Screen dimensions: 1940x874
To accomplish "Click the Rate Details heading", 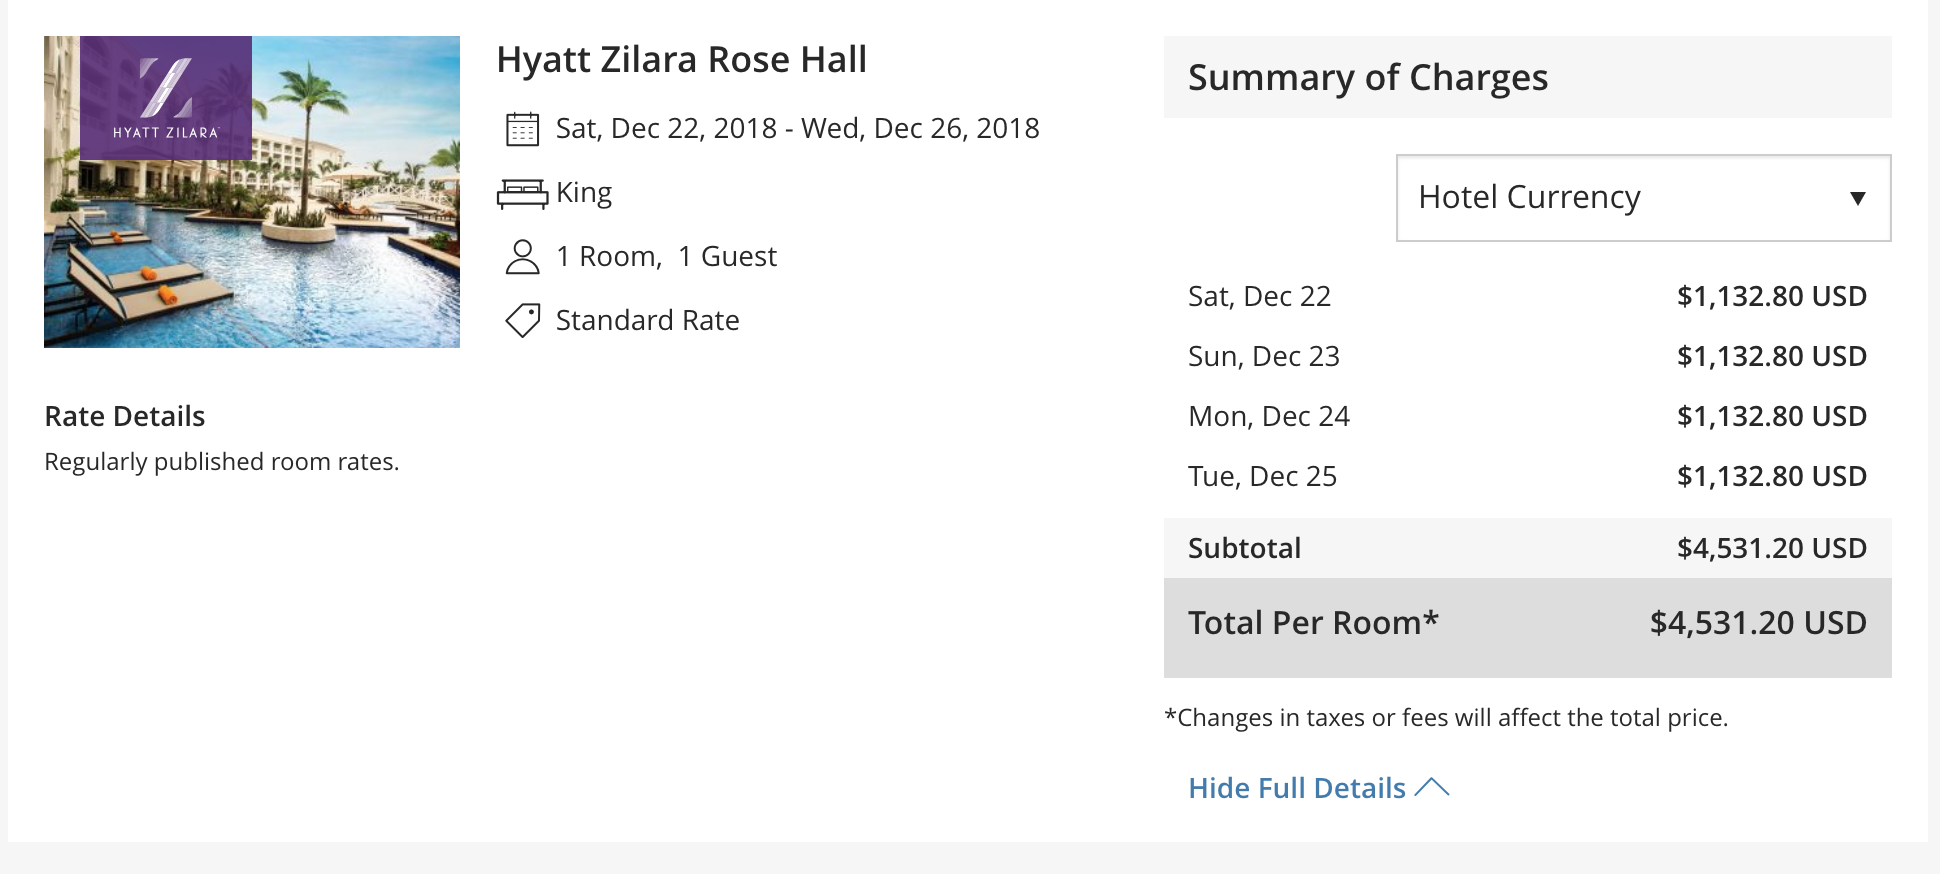I will tap(125, 416).
